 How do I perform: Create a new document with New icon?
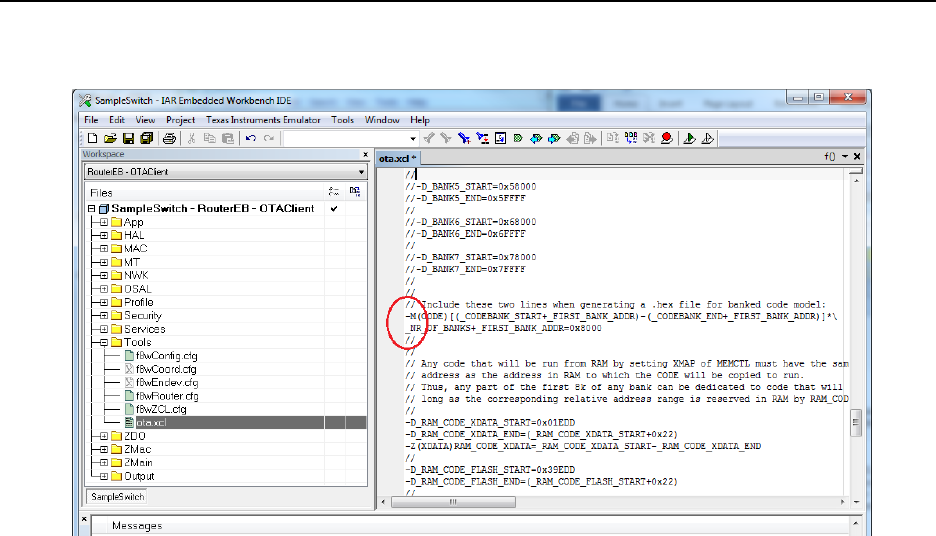pyautogui.click(x=92, y=138)
